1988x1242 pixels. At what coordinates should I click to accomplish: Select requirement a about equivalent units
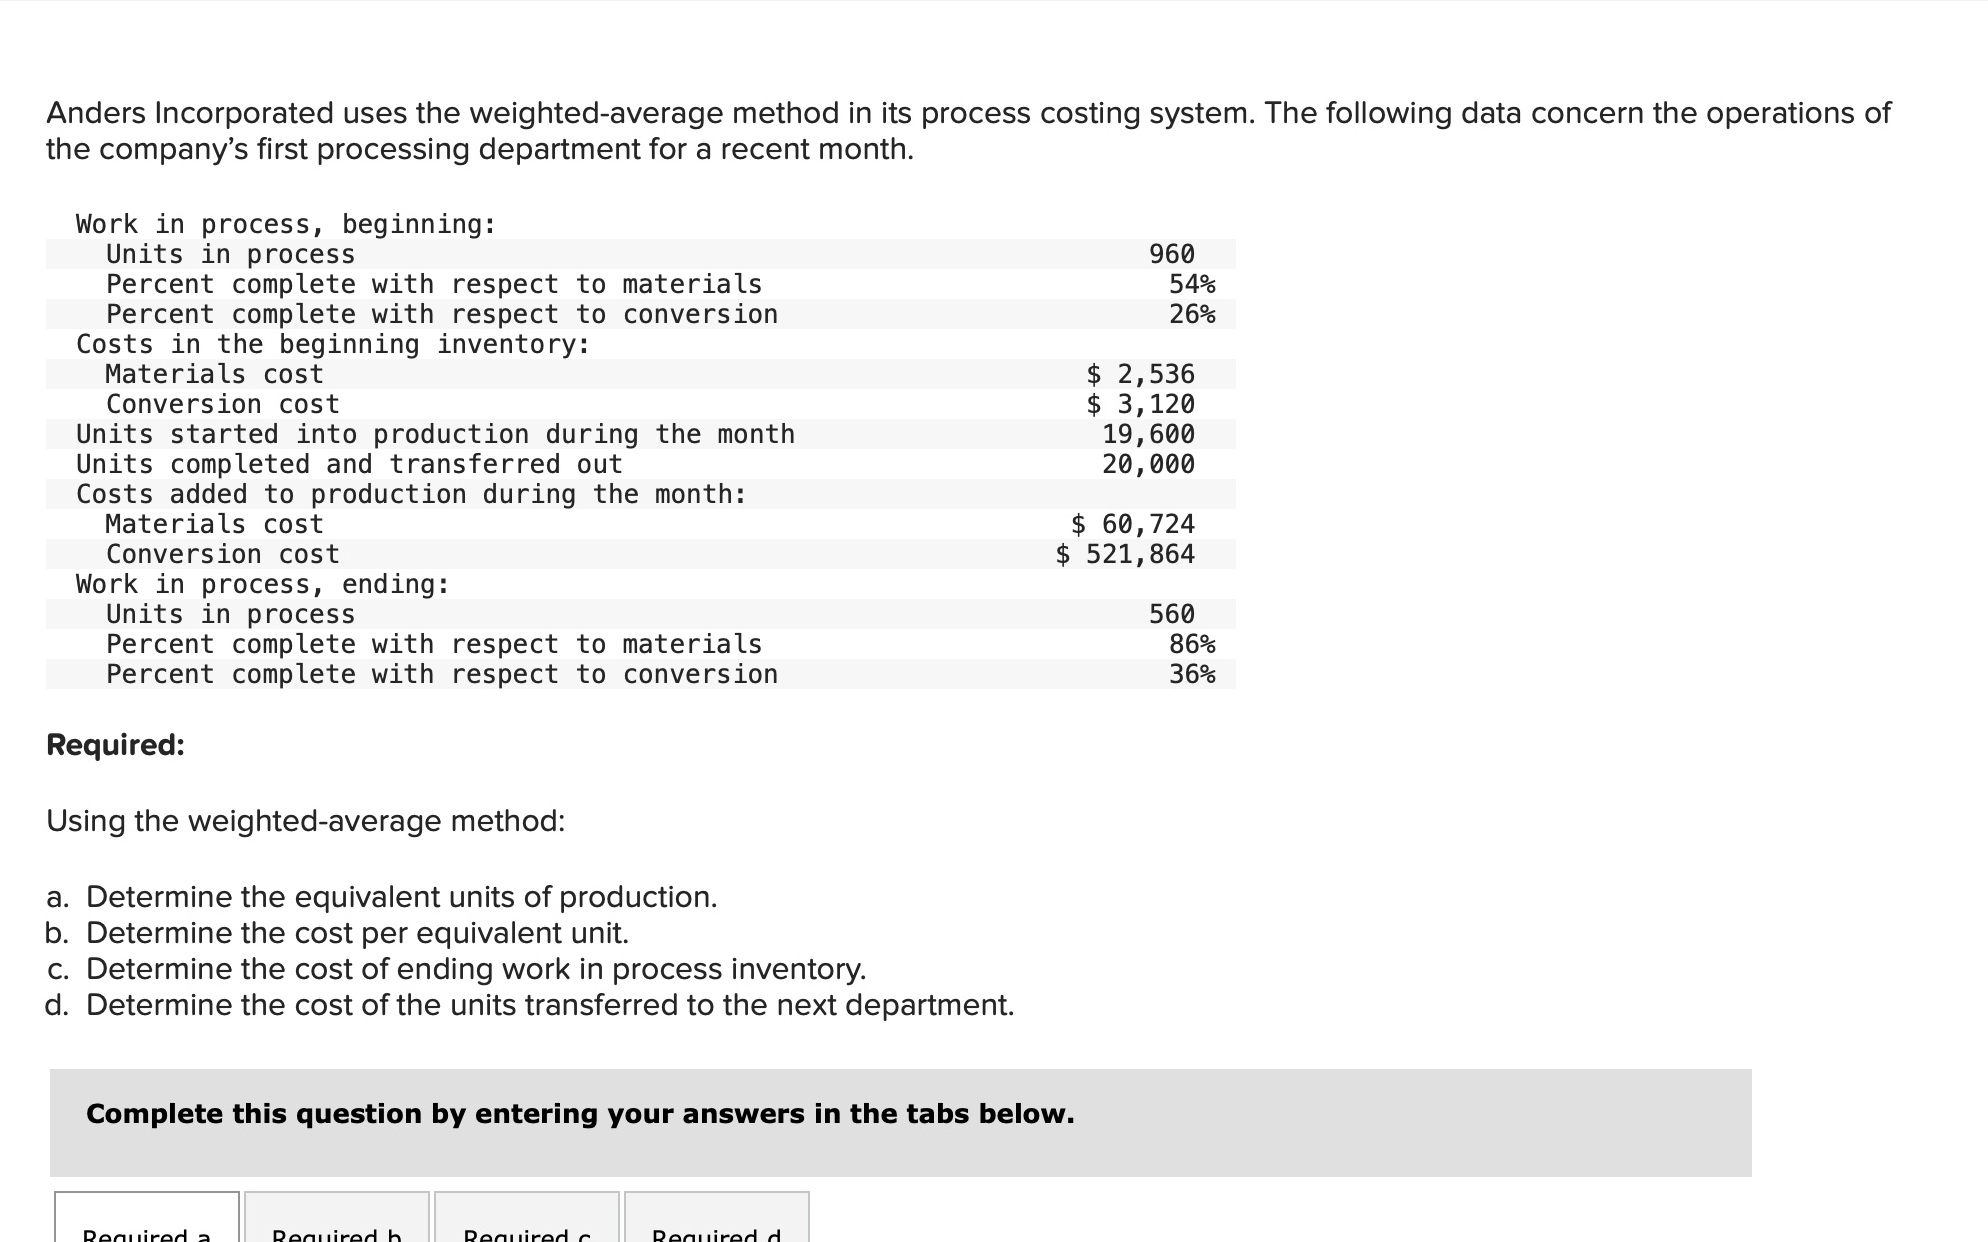(x=382, y=897)
